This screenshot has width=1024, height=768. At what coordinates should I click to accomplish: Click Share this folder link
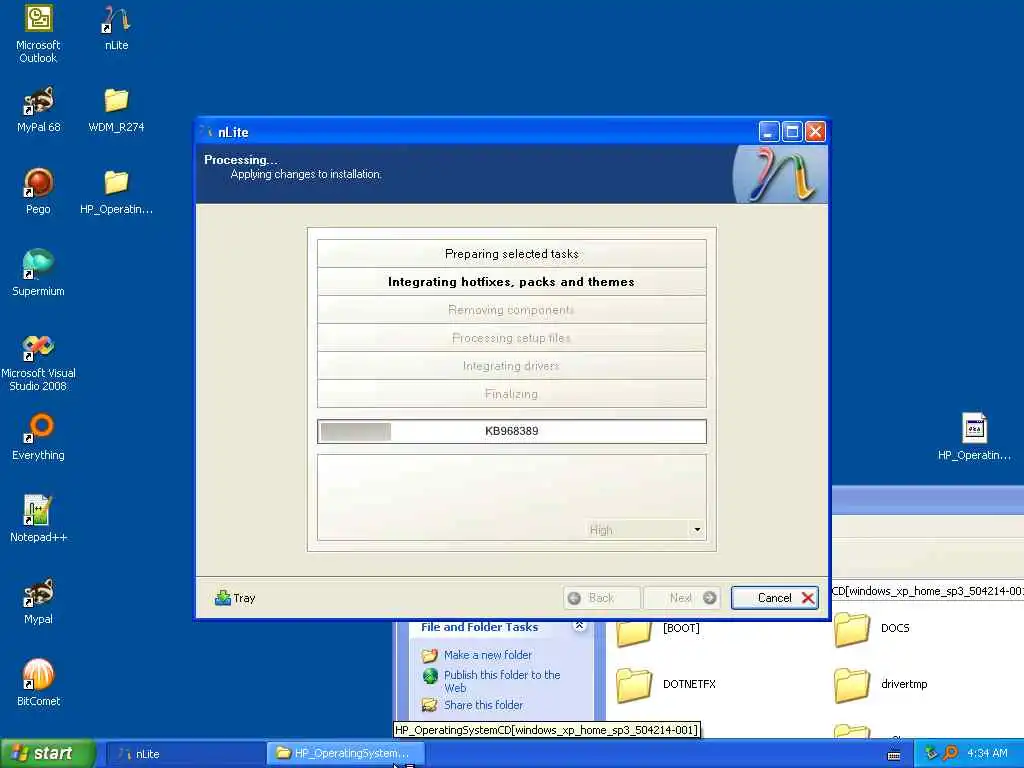pyautogui.click(x=483, y=705)
